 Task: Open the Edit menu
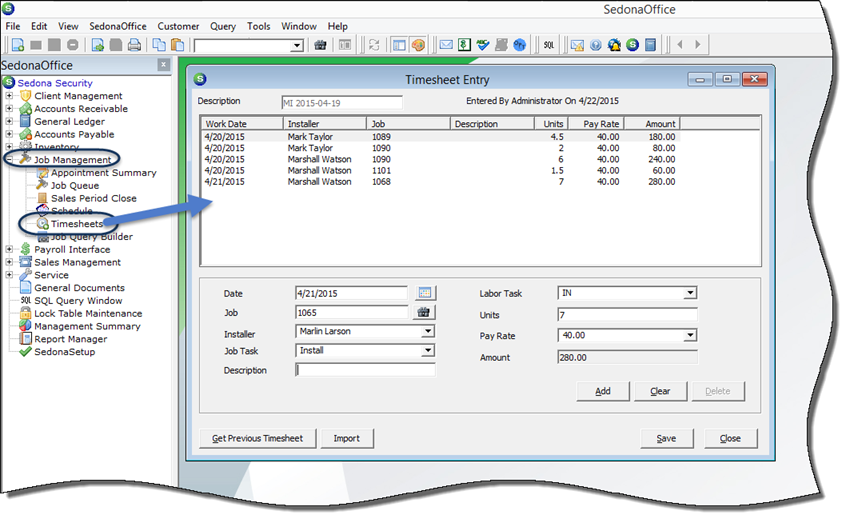39,26
